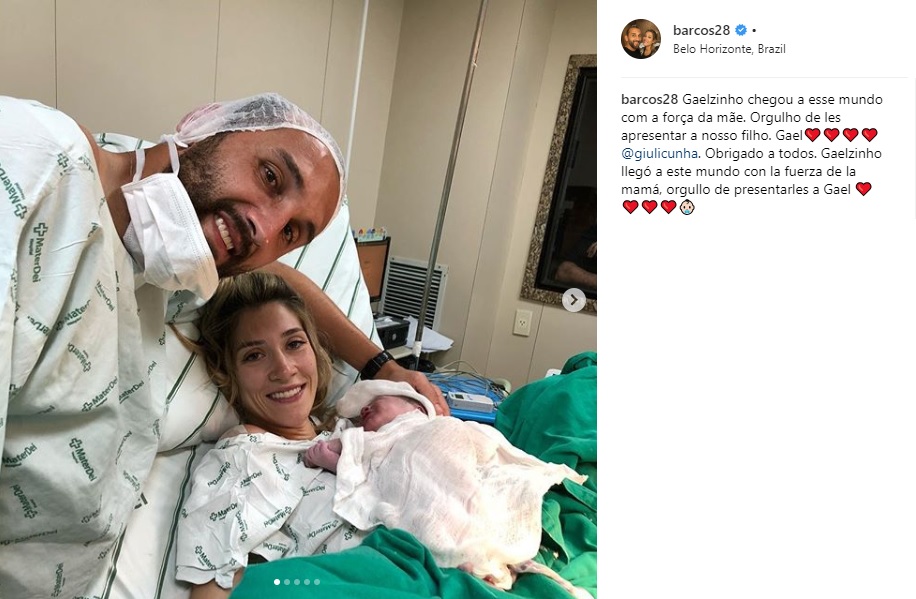
Task: Open the @giulicunha mention in the caption
Action: [660, 154]
